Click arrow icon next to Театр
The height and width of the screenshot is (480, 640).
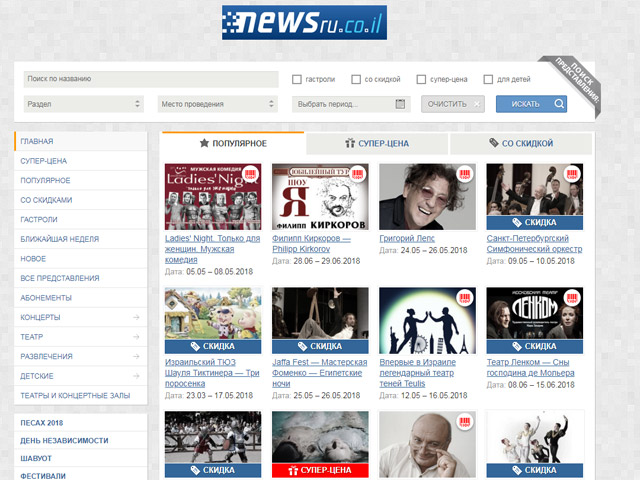click(136, 337)
